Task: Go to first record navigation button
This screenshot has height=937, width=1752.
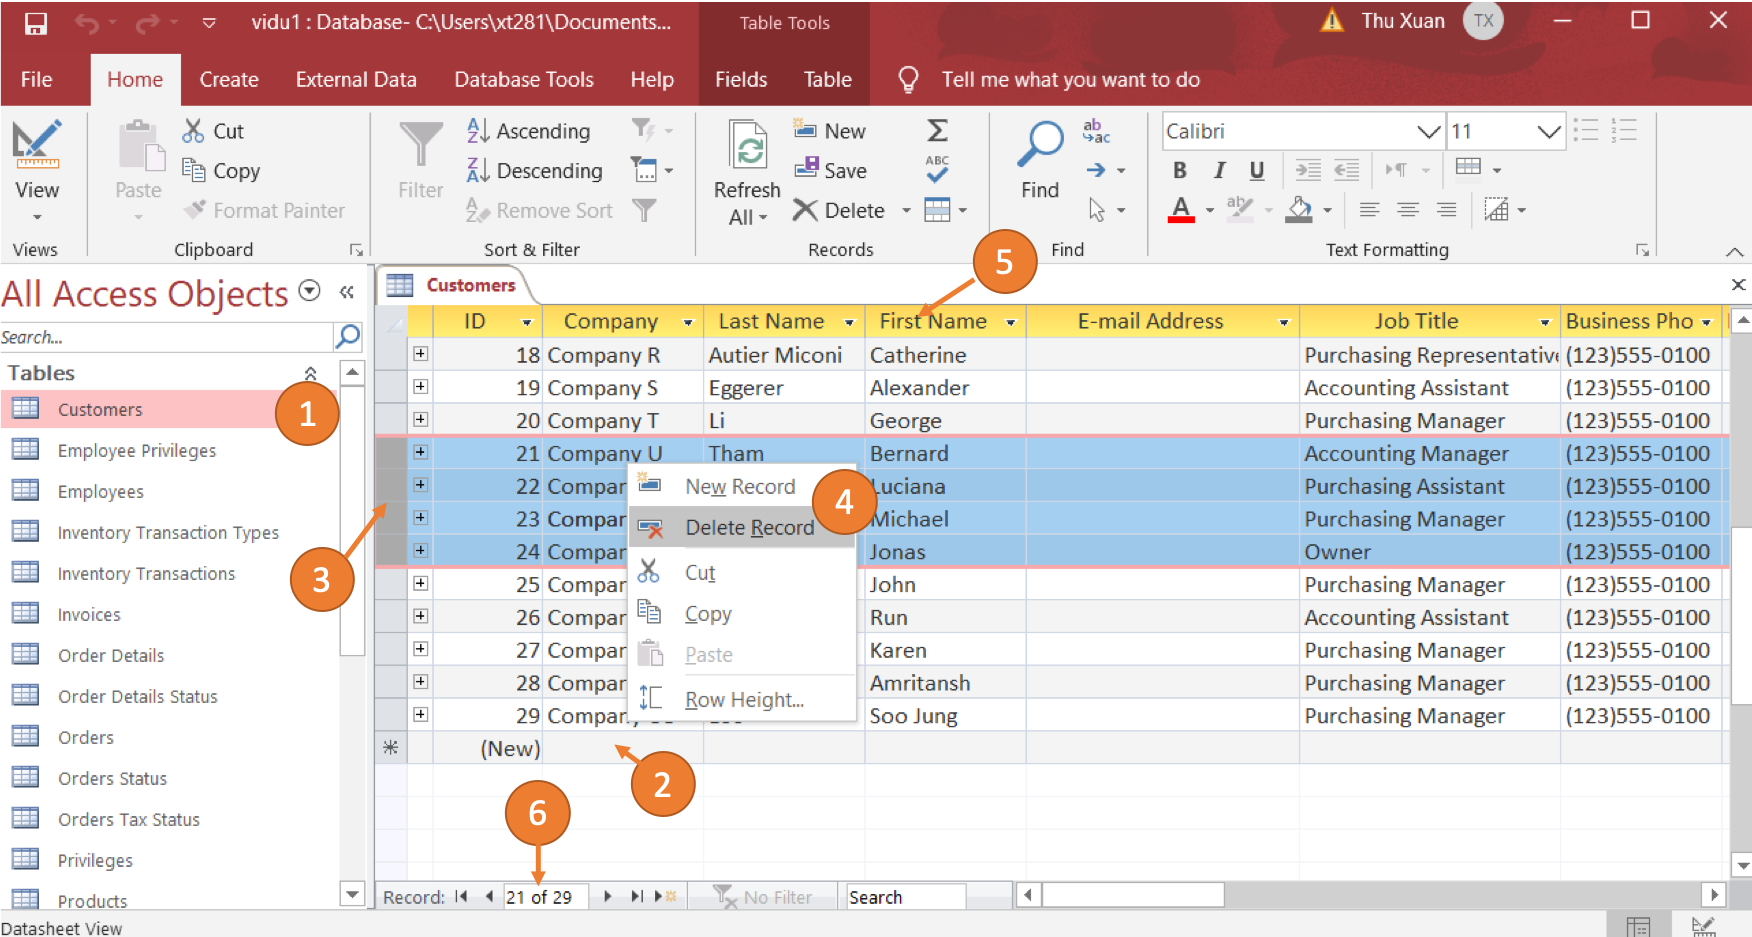Action: pyautogui.click(x=461, y=897)
